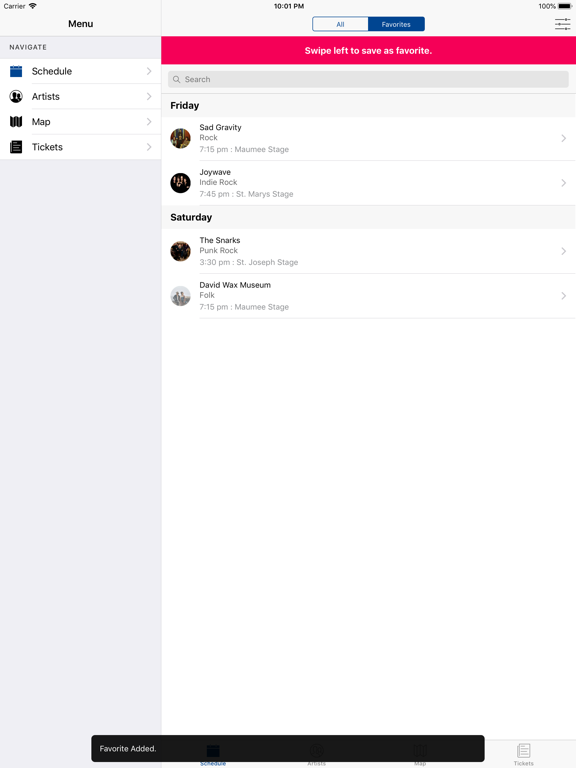Click The Snarks title text
The height and width of the screenshot is (768, 576).
pos(220,240)
